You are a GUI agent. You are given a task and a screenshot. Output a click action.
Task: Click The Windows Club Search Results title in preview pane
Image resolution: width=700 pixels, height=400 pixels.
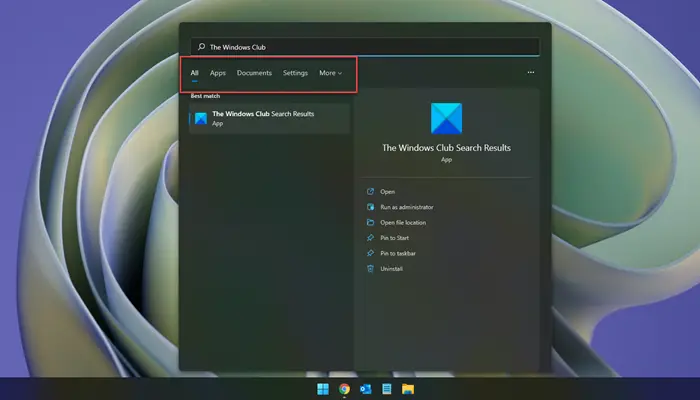446,148
